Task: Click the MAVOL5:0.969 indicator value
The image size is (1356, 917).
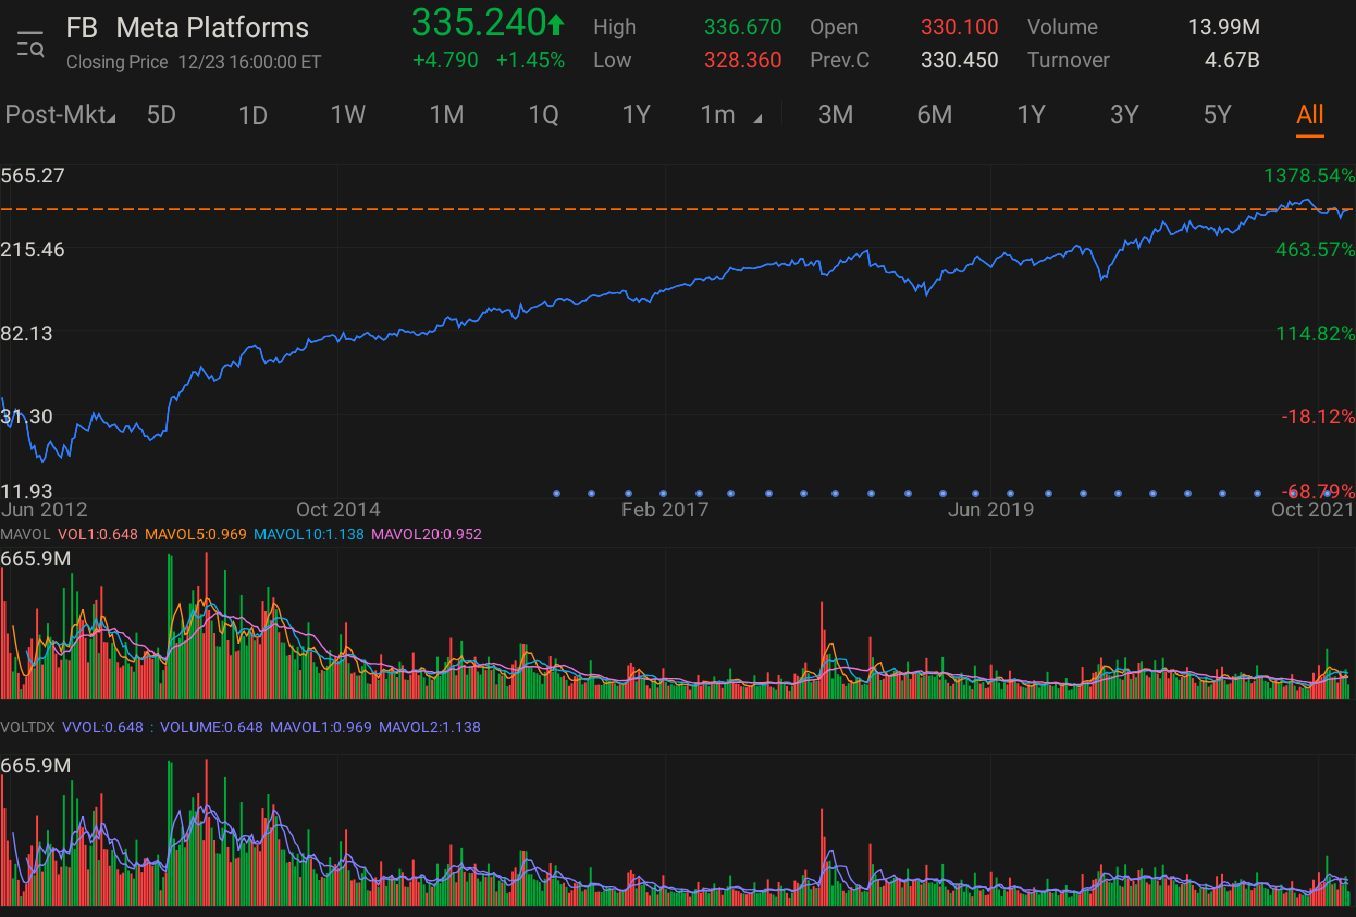Action: [196, 534]
